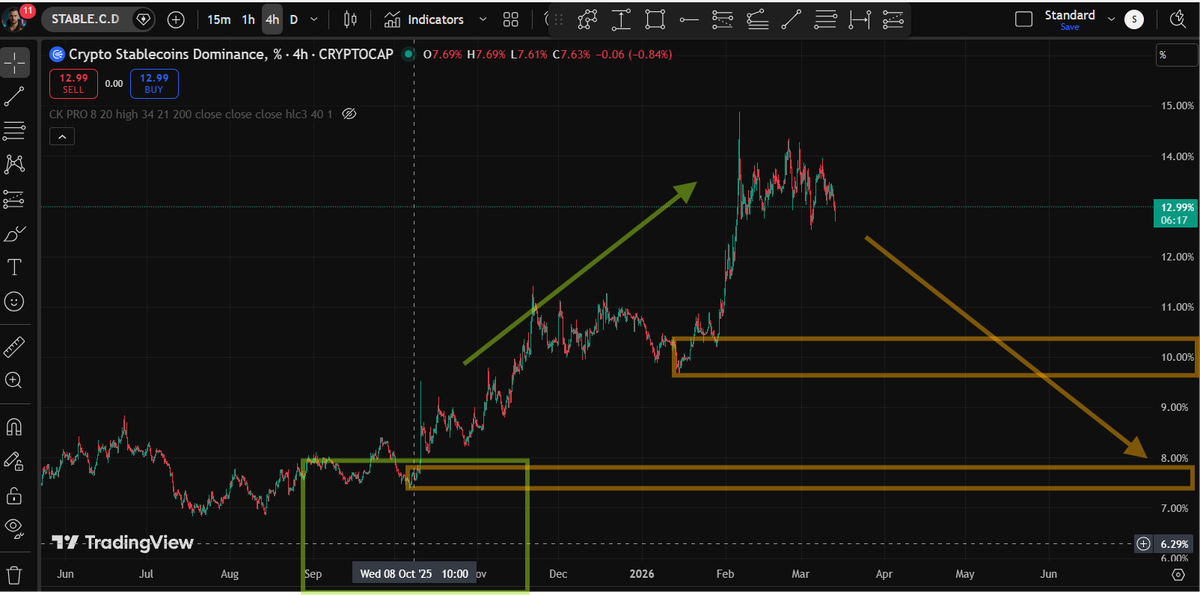Open the Fibonacci and Gann tools group
Image resolution: width=1200 pixels, height=595 pixels.
click(x=15, y=130)
